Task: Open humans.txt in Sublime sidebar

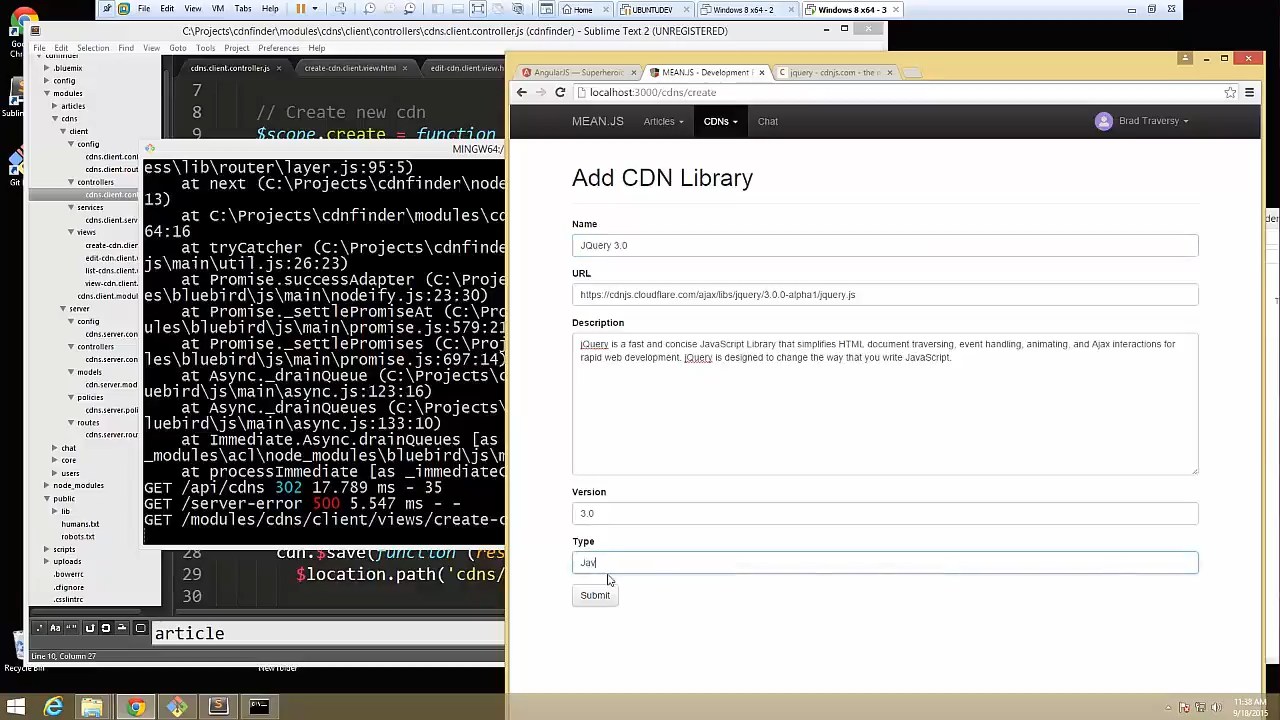Action: click(80, 524)
